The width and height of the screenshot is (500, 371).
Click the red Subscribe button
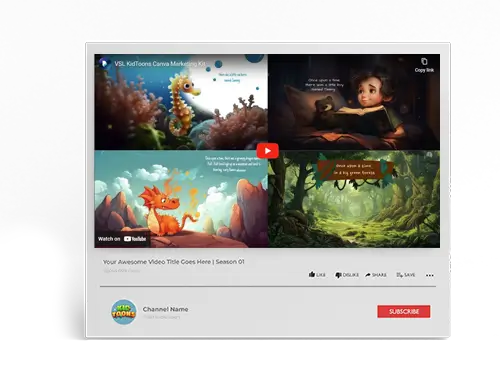tap(404, 312)
